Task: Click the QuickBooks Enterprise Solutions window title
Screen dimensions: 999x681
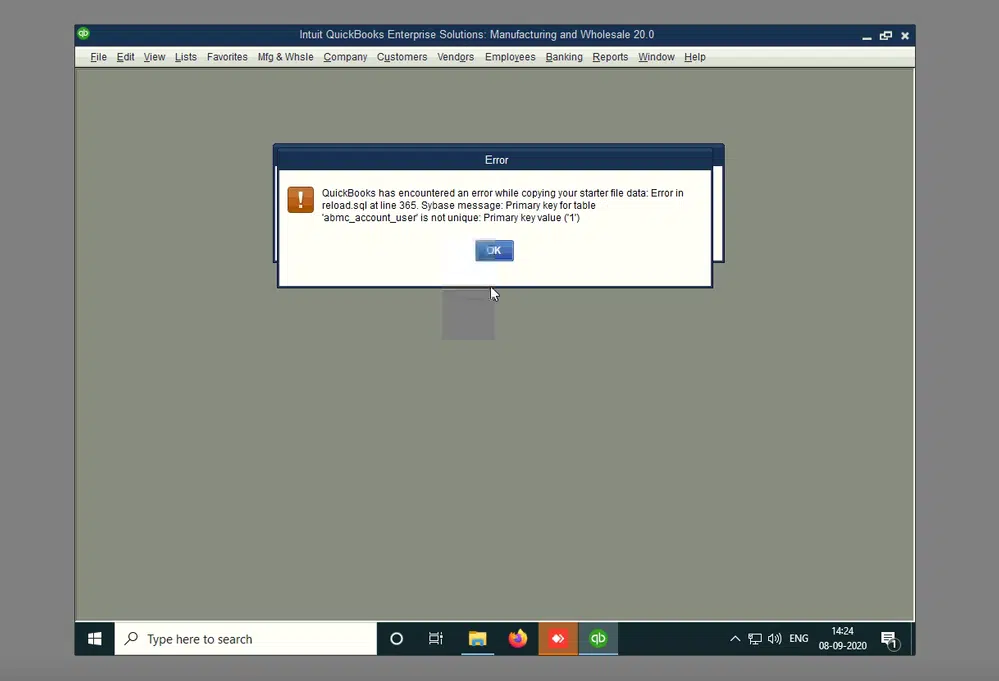Action: (x=477, y=34)
